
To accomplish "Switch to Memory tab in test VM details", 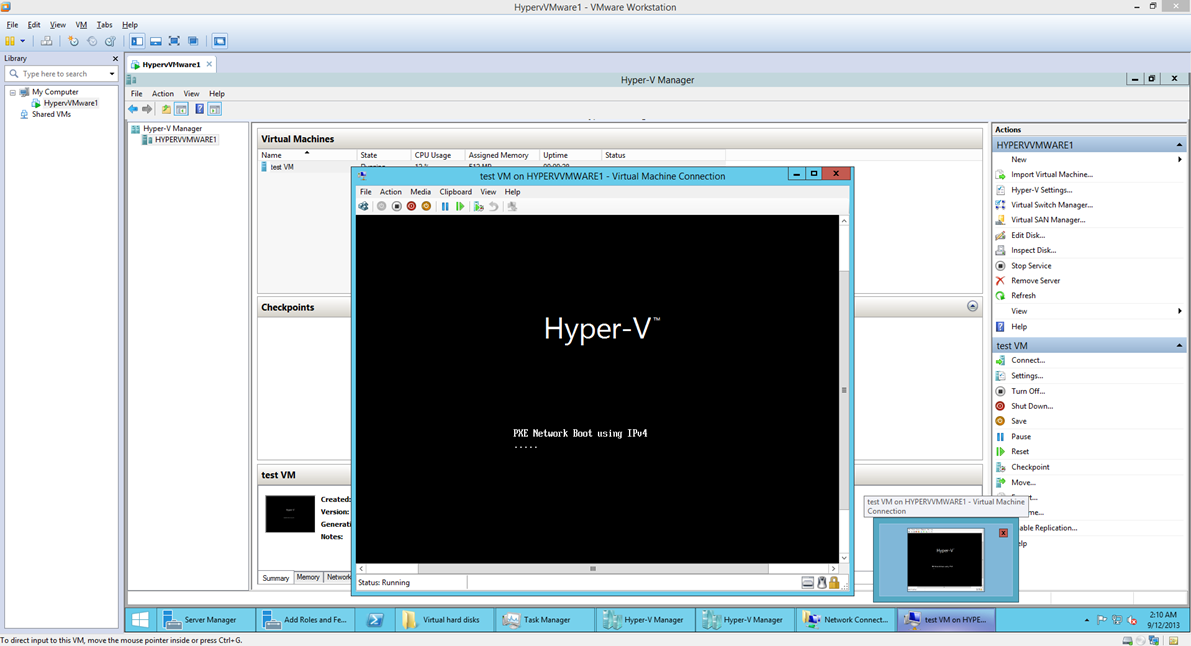I will tap(308, 577).
